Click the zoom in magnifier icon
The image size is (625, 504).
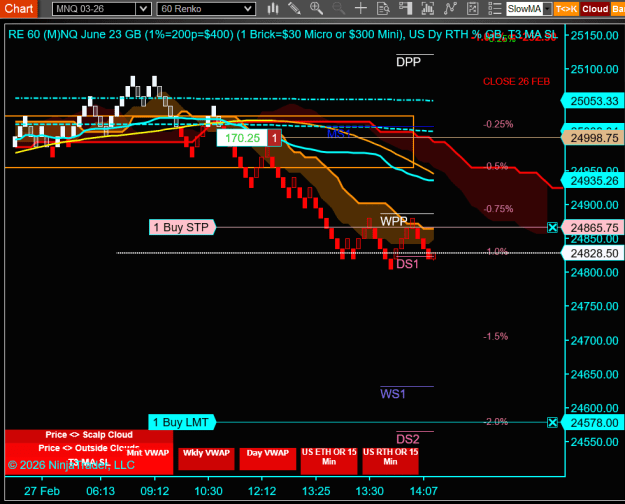(316, 8)
